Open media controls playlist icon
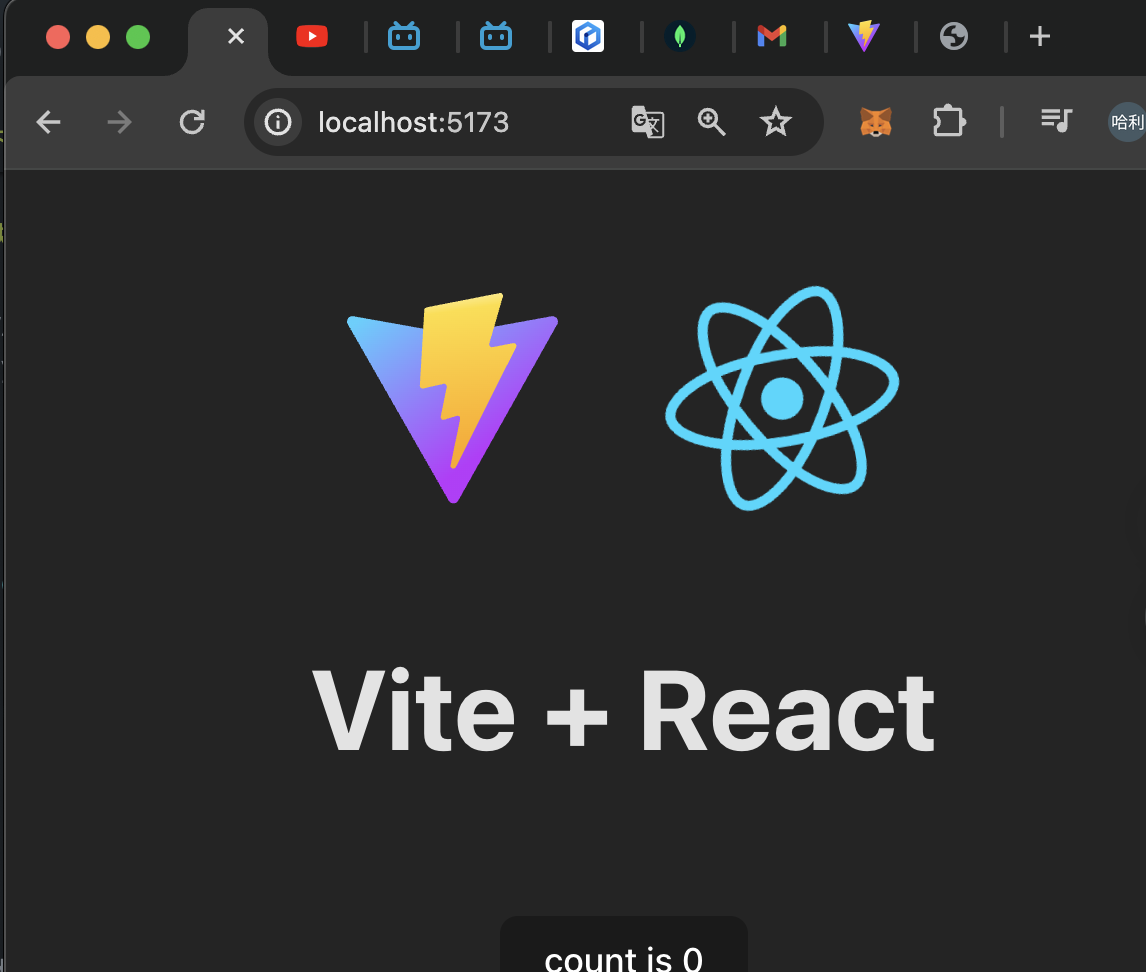The height and width of the screenshot is (972, 1146). pyautogui.click(x=1056, y=121)
